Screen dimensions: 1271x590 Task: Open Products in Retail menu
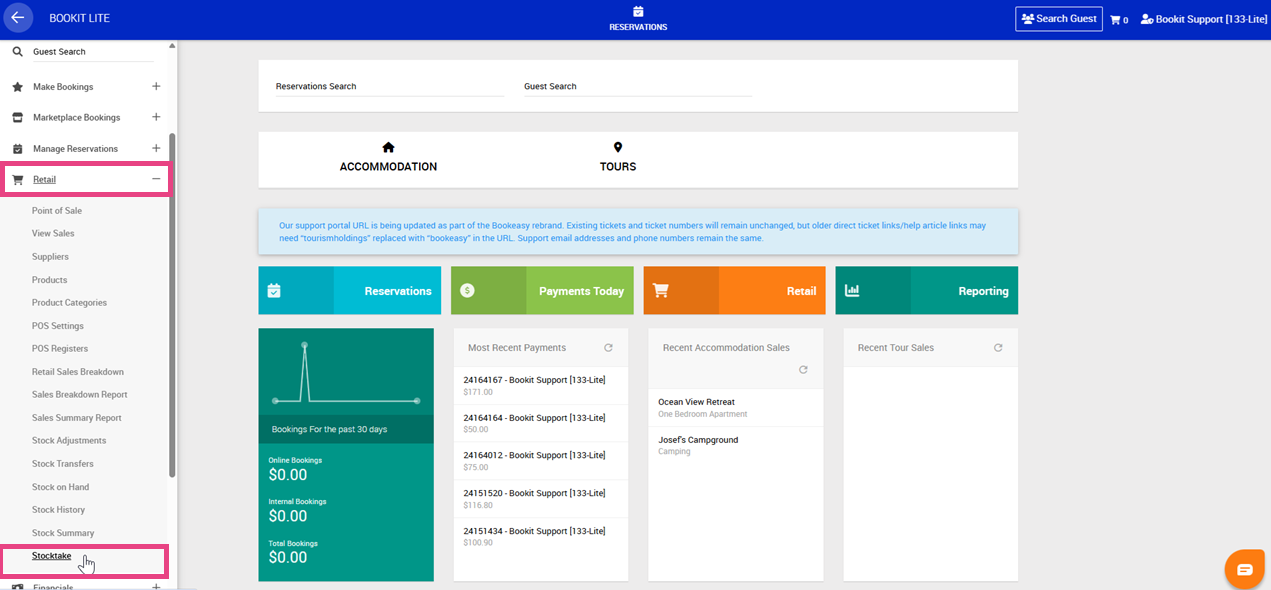(50, 280)
